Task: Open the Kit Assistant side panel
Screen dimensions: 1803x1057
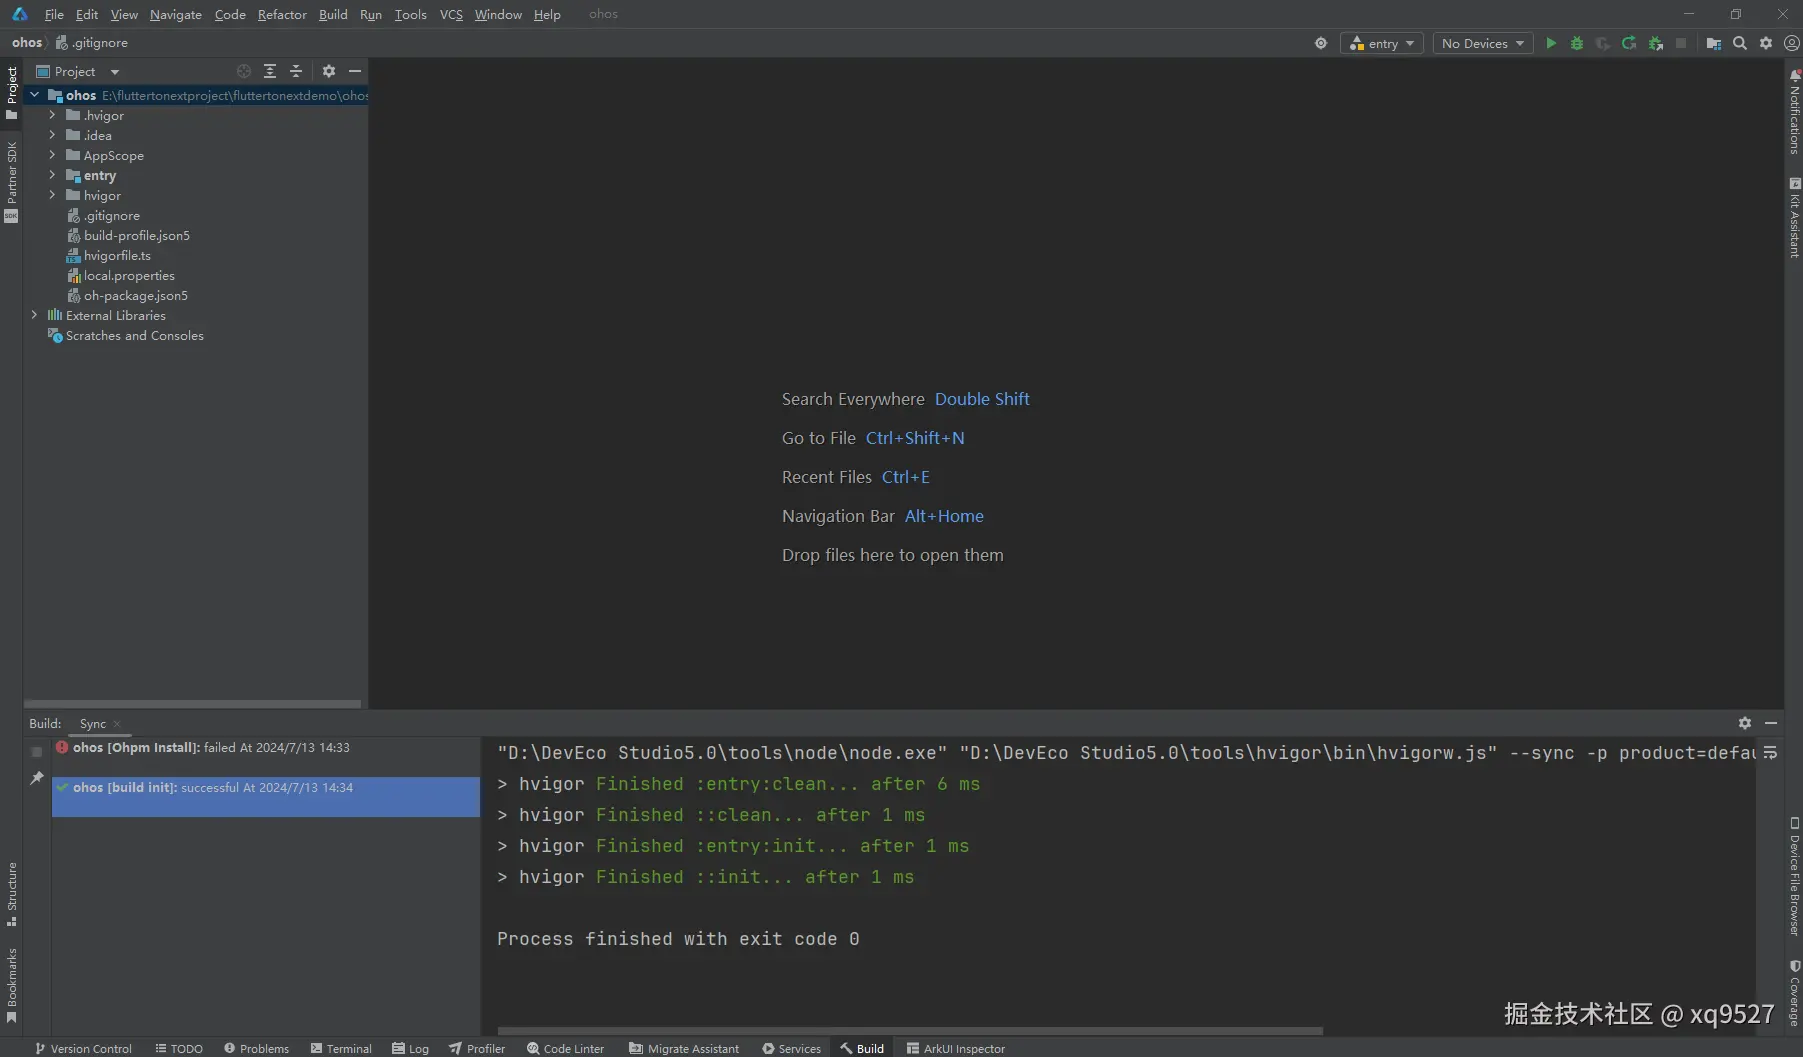Action: pyautogui.click(x=1794, y=218)
